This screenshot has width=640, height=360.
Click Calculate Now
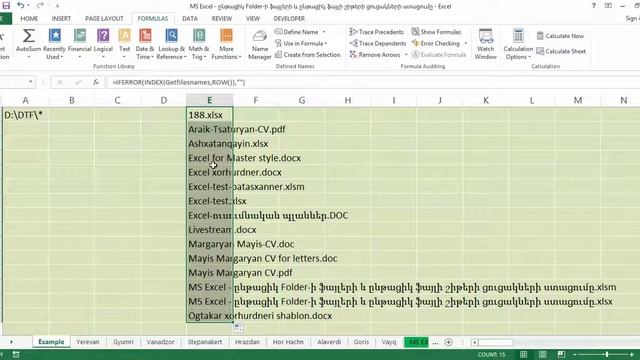(x=560, y=36)
